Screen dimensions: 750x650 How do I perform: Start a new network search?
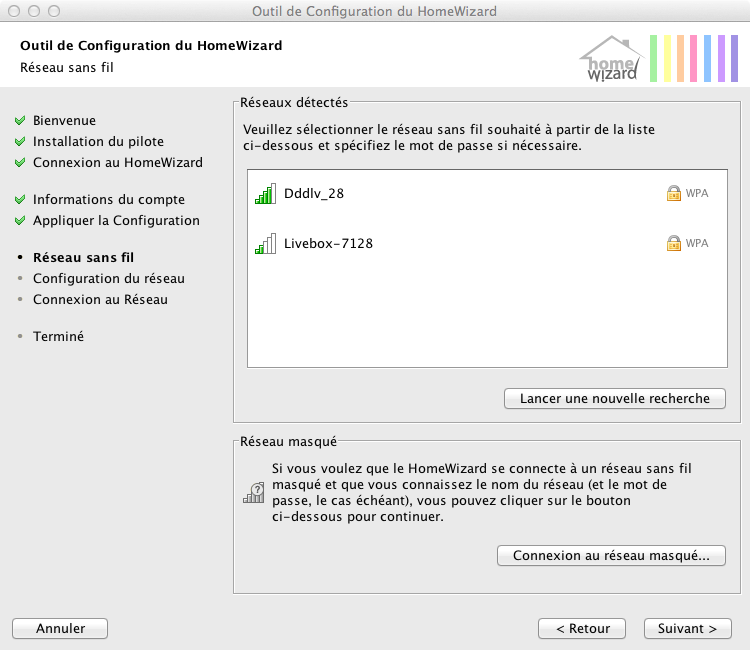click(x=615, y=398)
